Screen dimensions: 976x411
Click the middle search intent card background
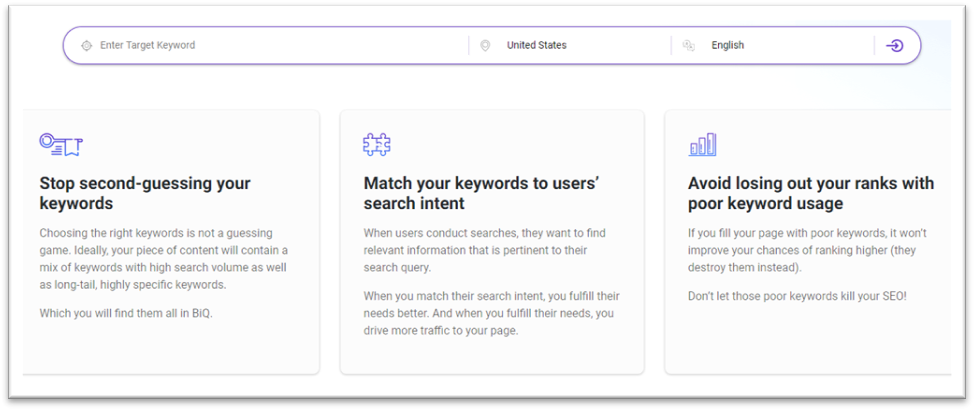492,355
